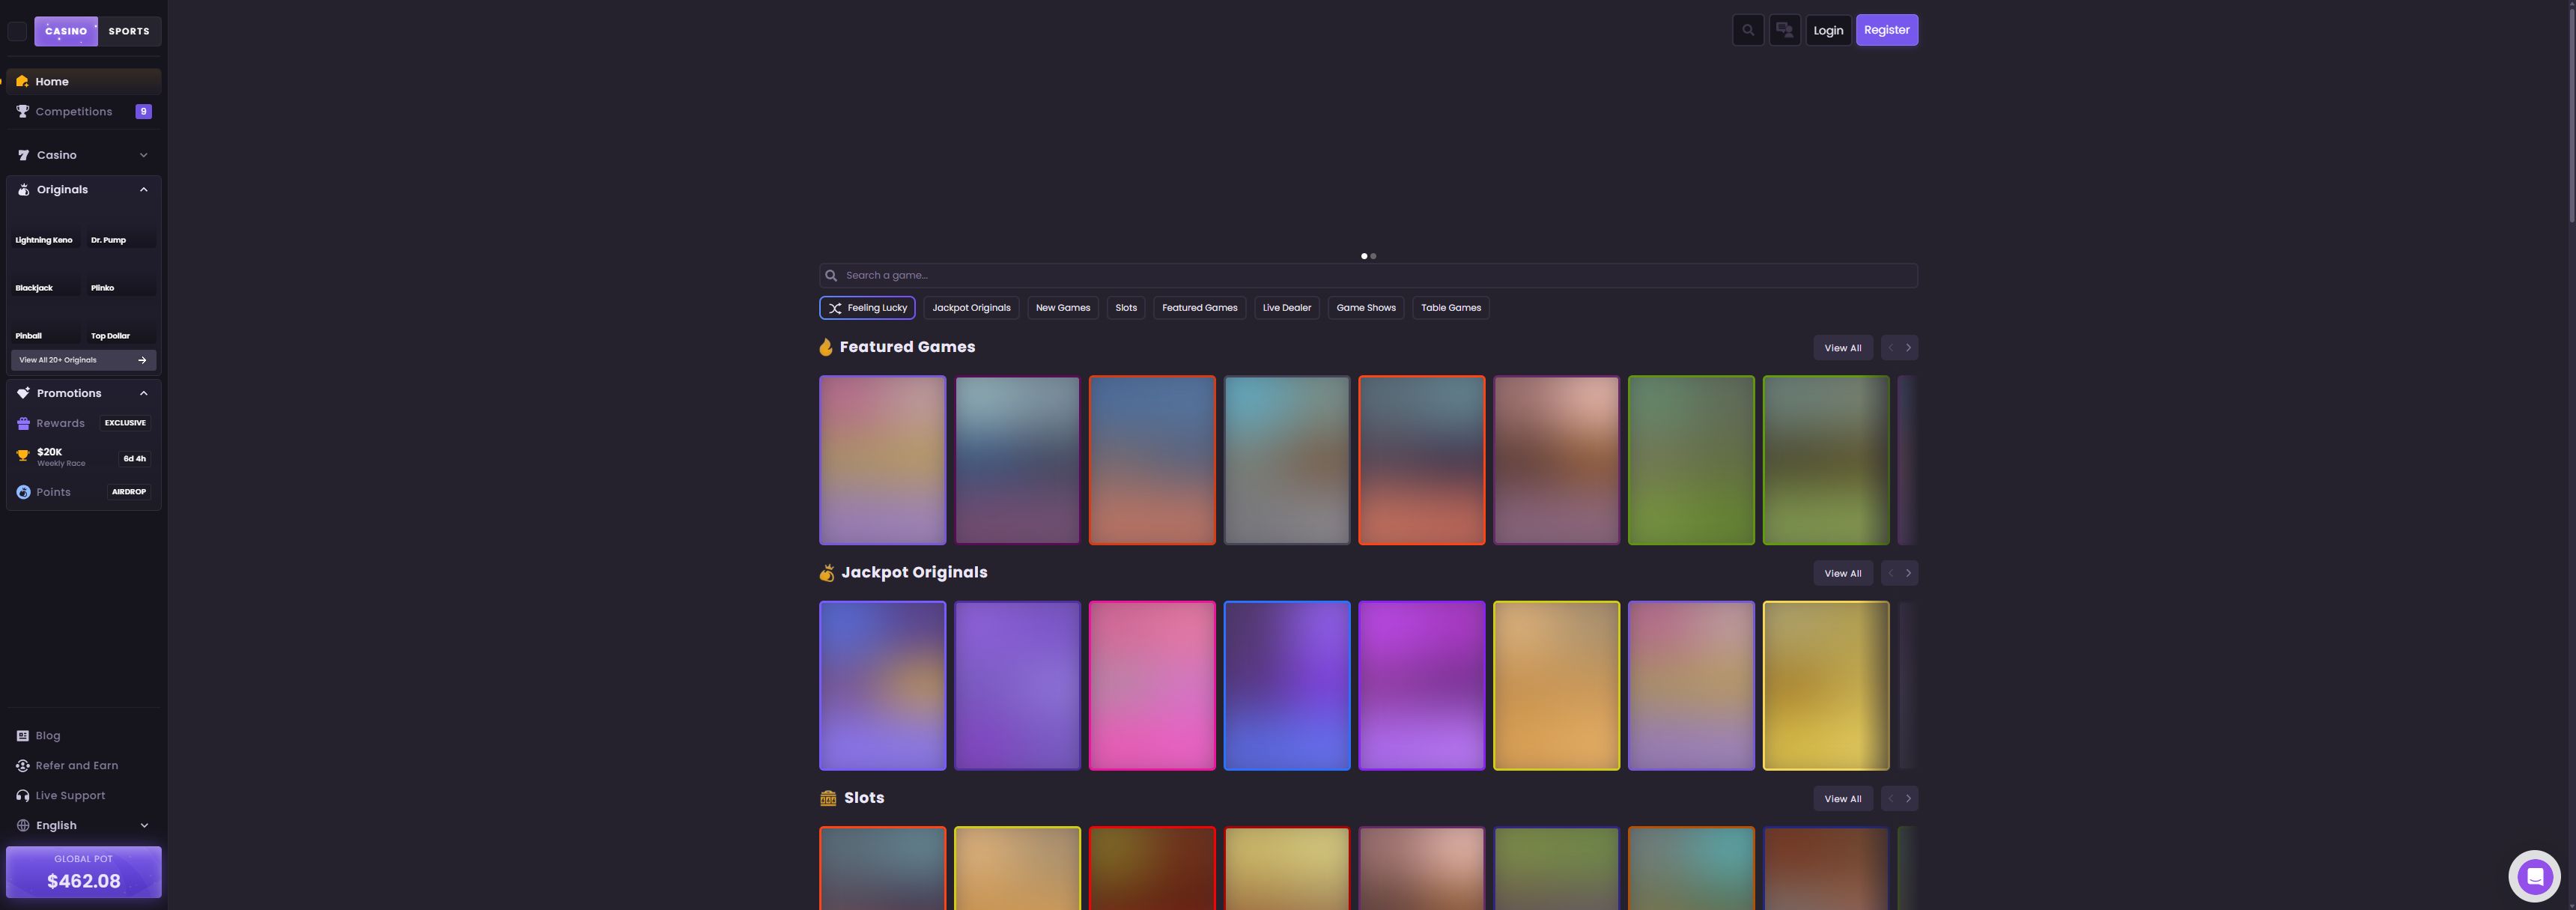Open View All 20+ Originals

84,360
